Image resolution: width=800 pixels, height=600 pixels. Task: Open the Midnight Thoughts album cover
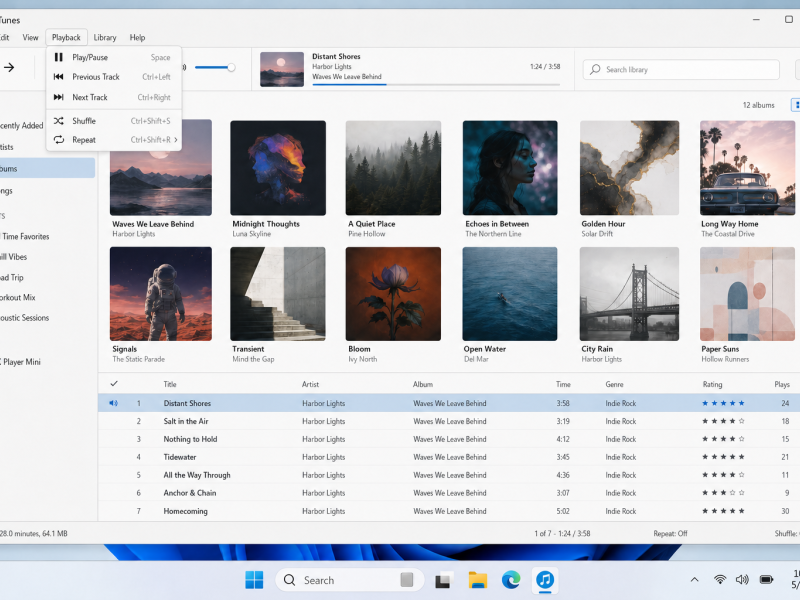point(278,168)
